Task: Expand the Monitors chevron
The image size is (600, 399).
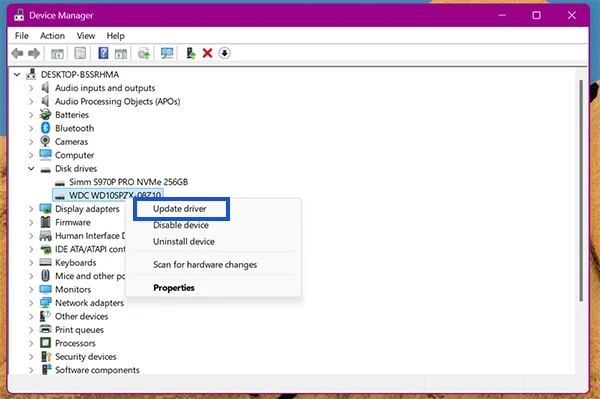Action: point(31,290)
